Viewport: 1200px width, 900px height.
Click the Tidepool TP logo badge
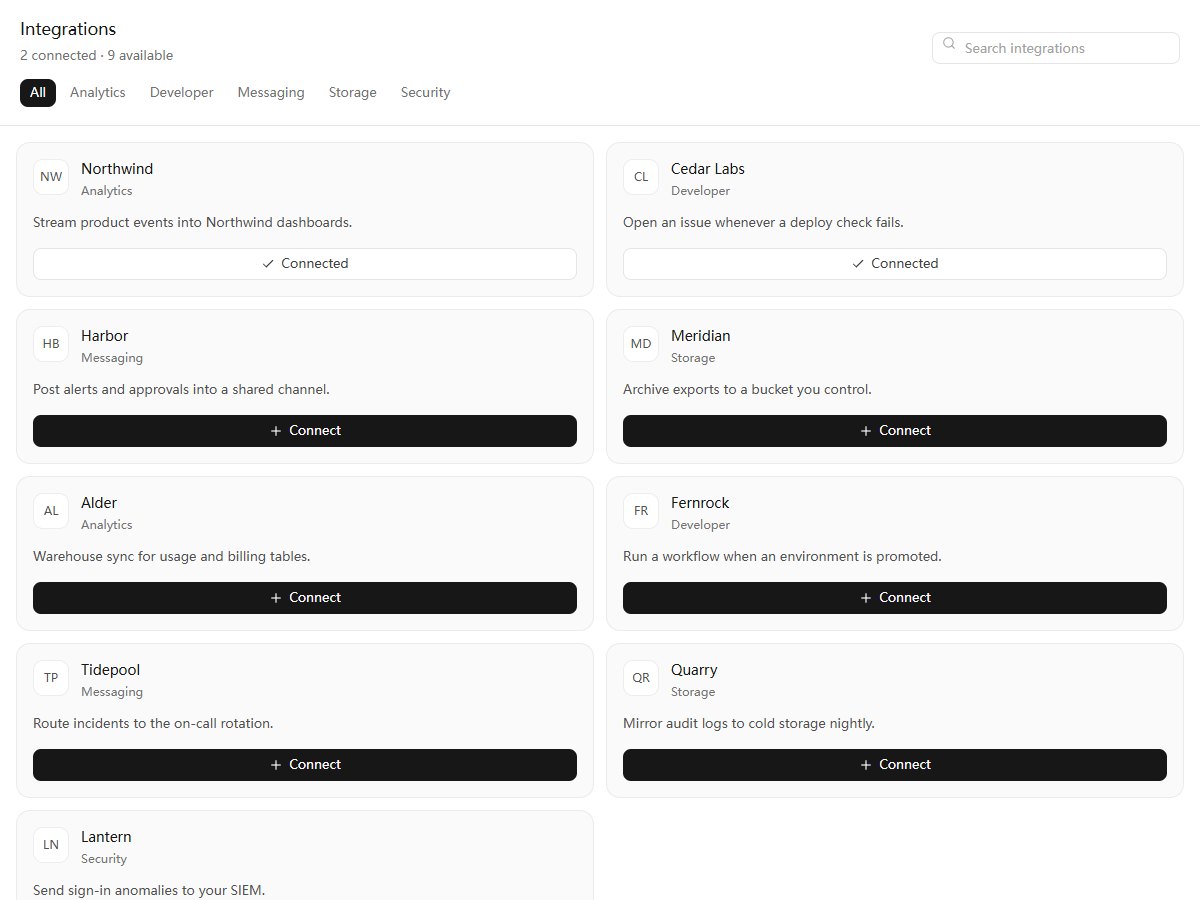[x=51, y=678]
